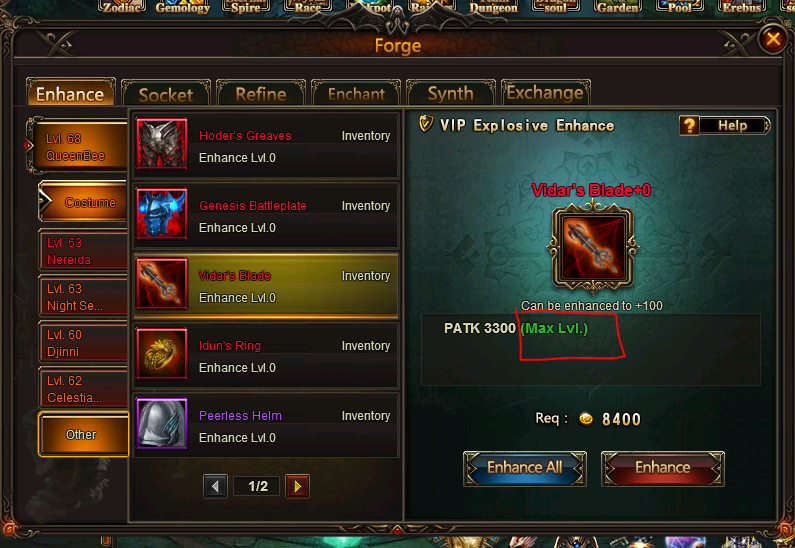Click the Enhance All button
This screenshot has height=548, width=795.
[x=525, y=468]
